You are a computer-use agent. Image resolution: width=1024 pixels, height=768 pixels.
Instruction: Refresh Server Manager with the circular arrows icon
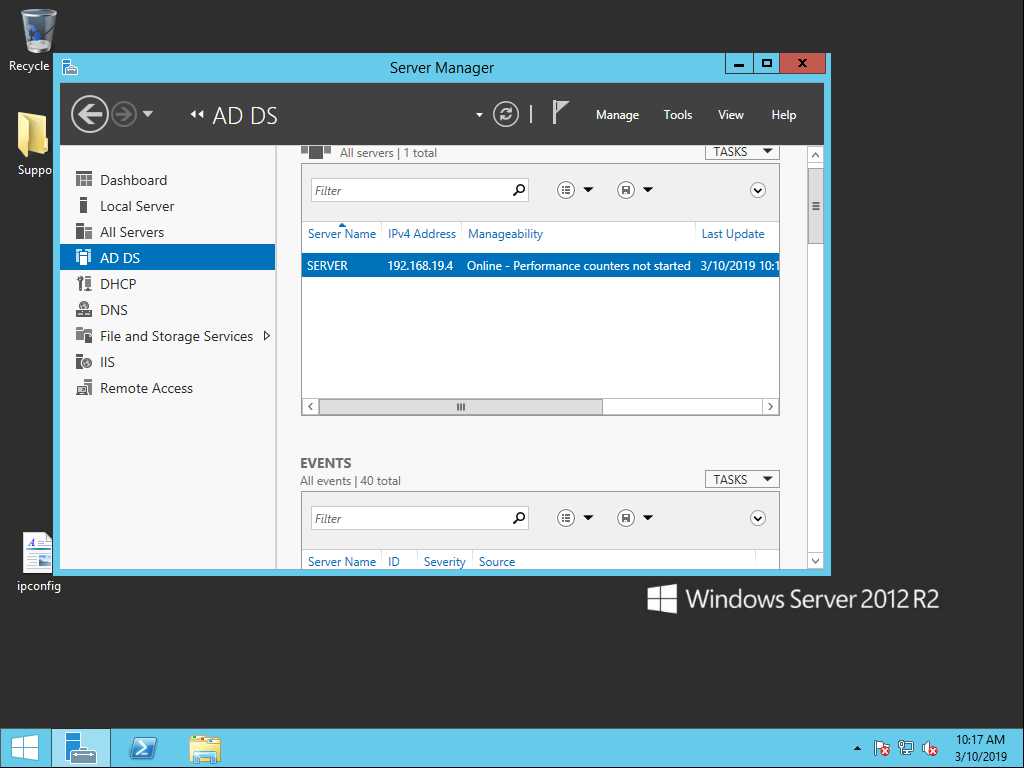click(x=505, y=114)
